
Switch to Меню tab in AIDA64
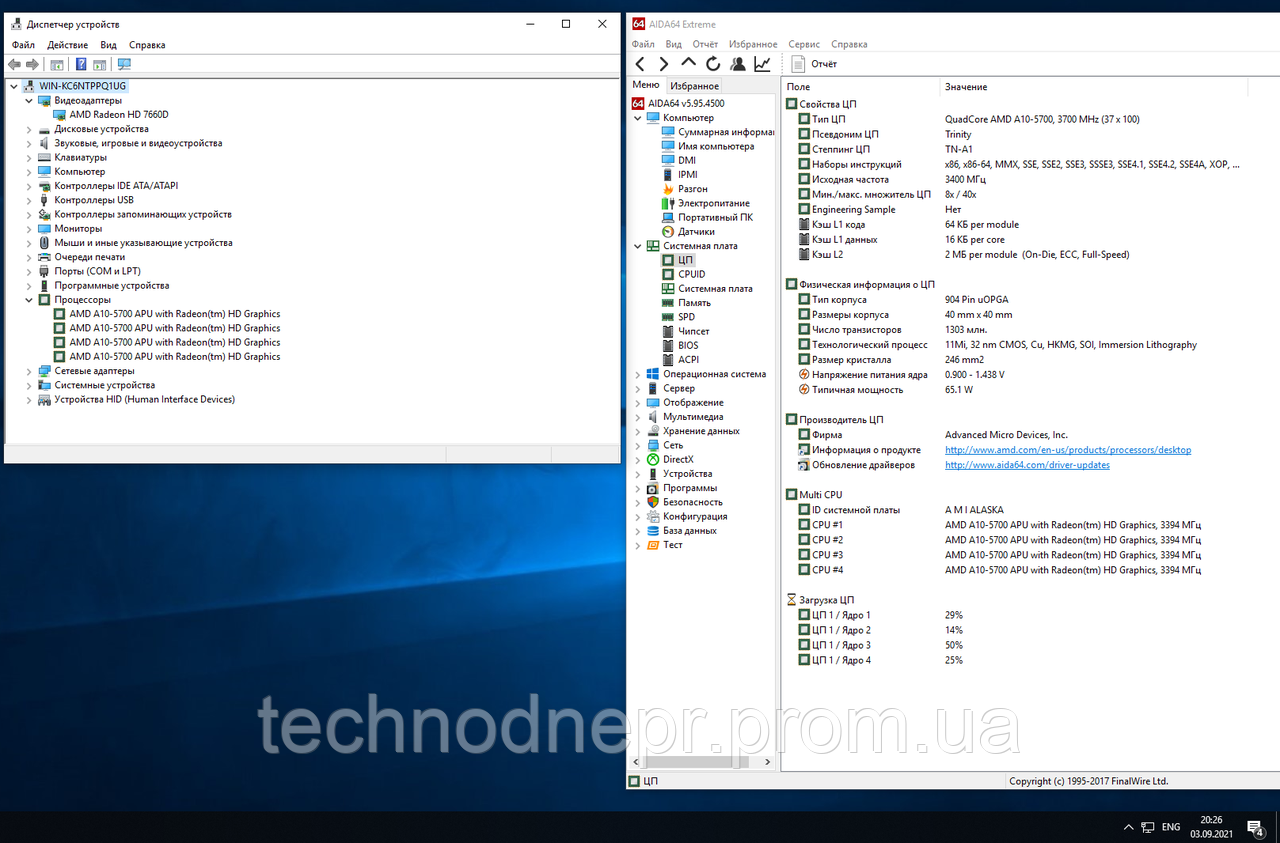pos(646,85)
